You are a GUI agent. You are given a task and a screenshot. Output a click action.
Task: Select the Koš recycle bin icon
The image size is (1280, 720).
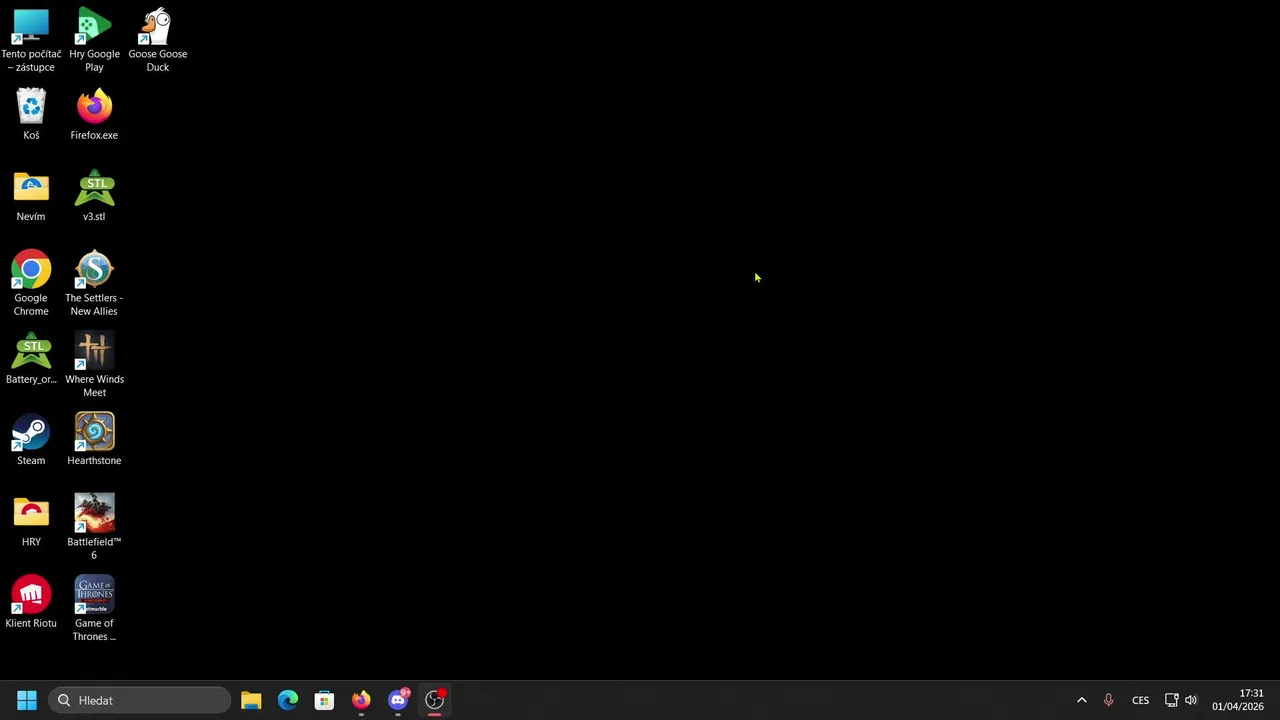(31, 114)
